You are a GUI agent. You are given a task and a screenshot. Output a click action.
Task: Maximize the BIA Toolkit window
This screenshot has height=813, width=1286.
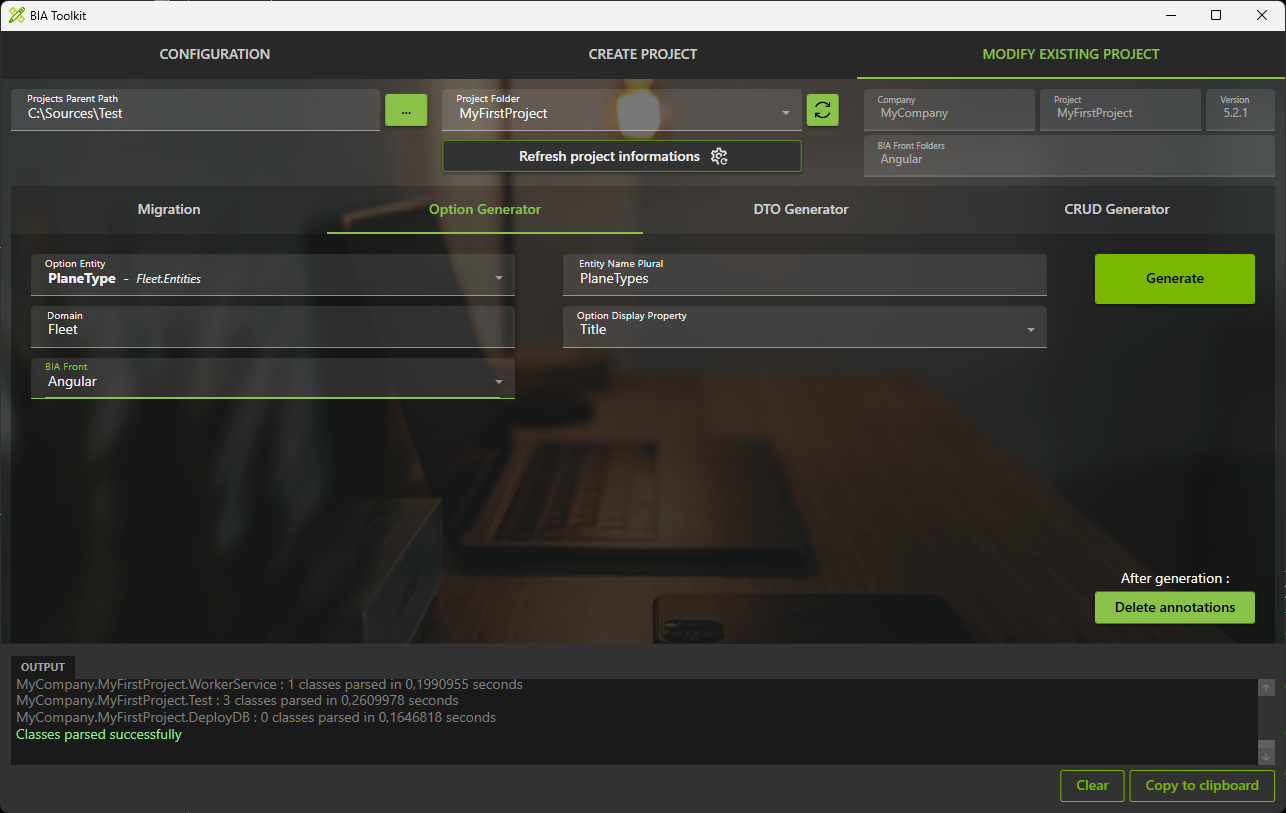(x=1216, y=15)
